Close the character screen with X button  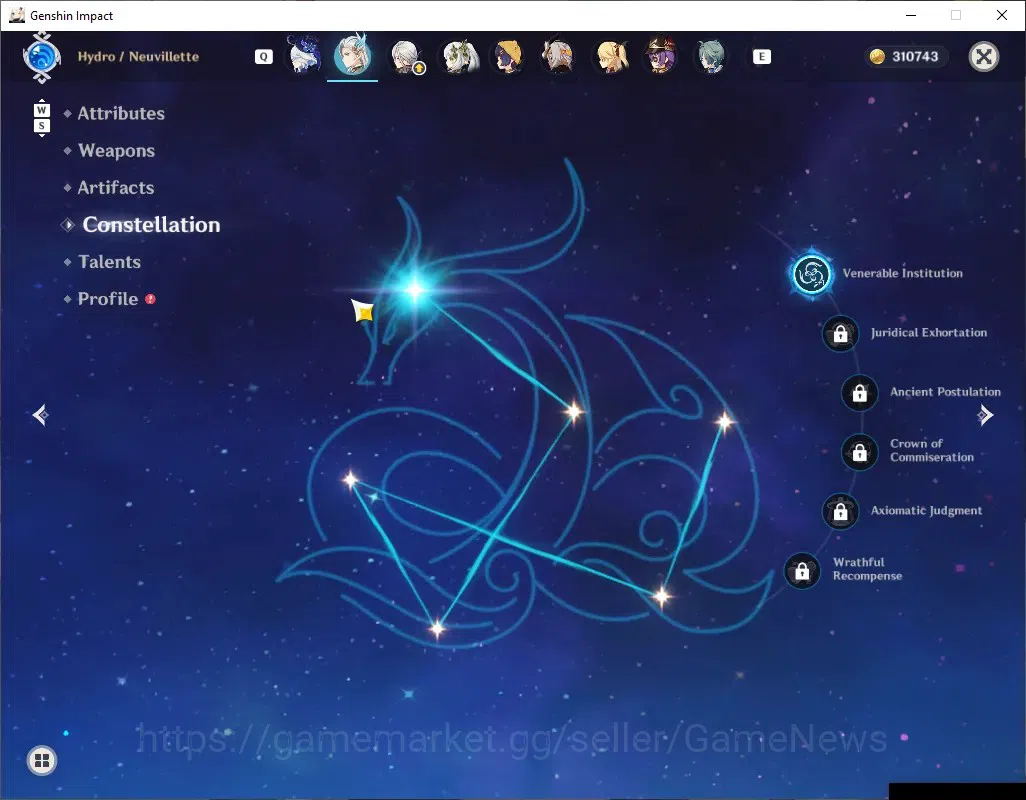[983, 57]
